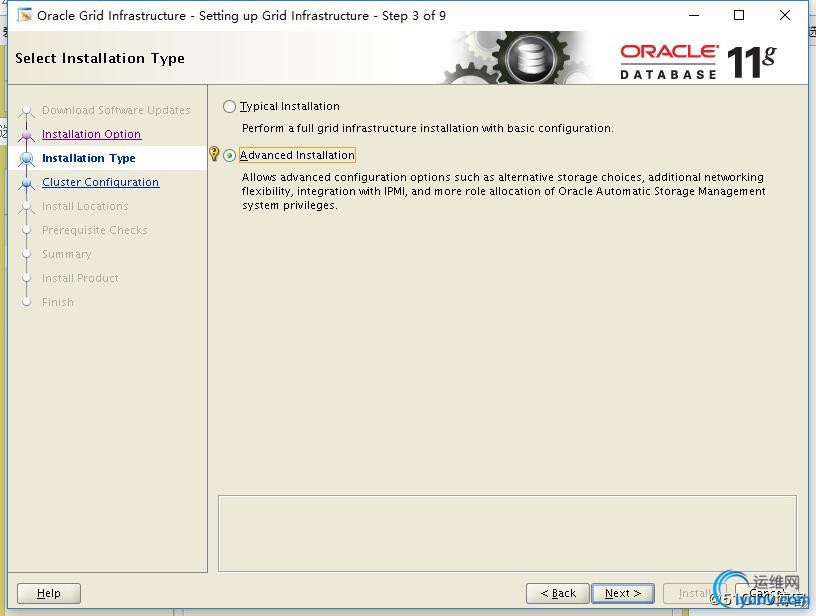Click the 'Allows advanced configuration options' description text

(503, 191)
